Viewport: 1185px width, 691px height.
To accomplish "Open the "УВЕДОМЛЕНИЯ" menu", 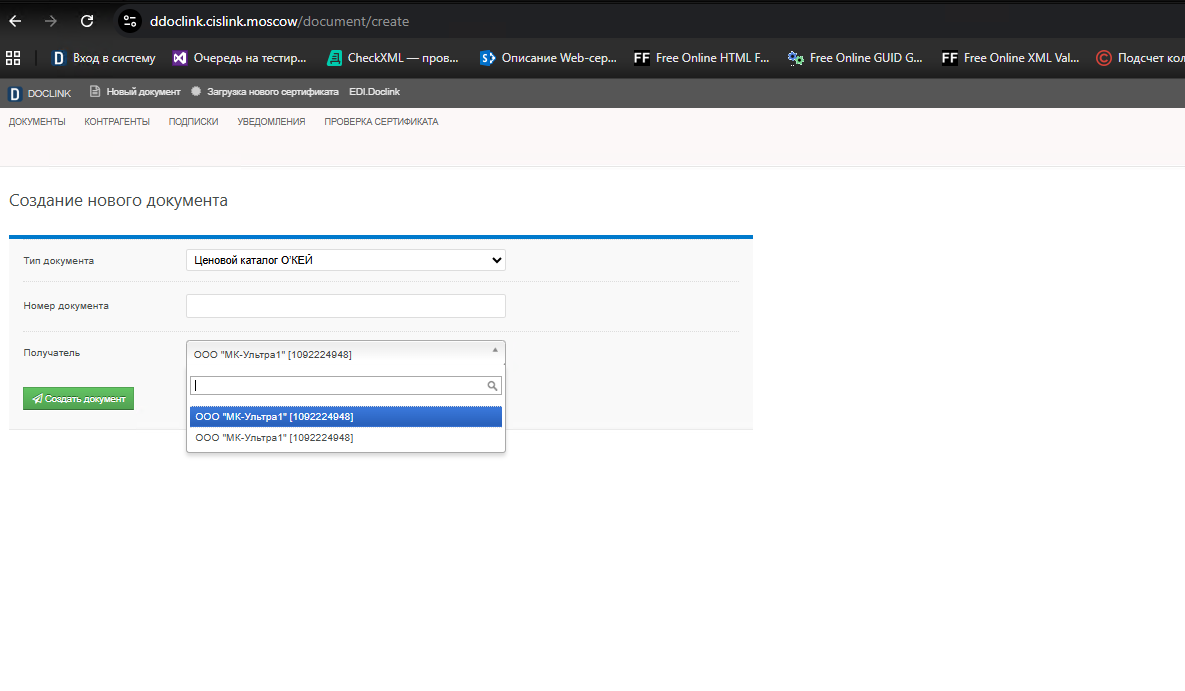I will [271, 122].
